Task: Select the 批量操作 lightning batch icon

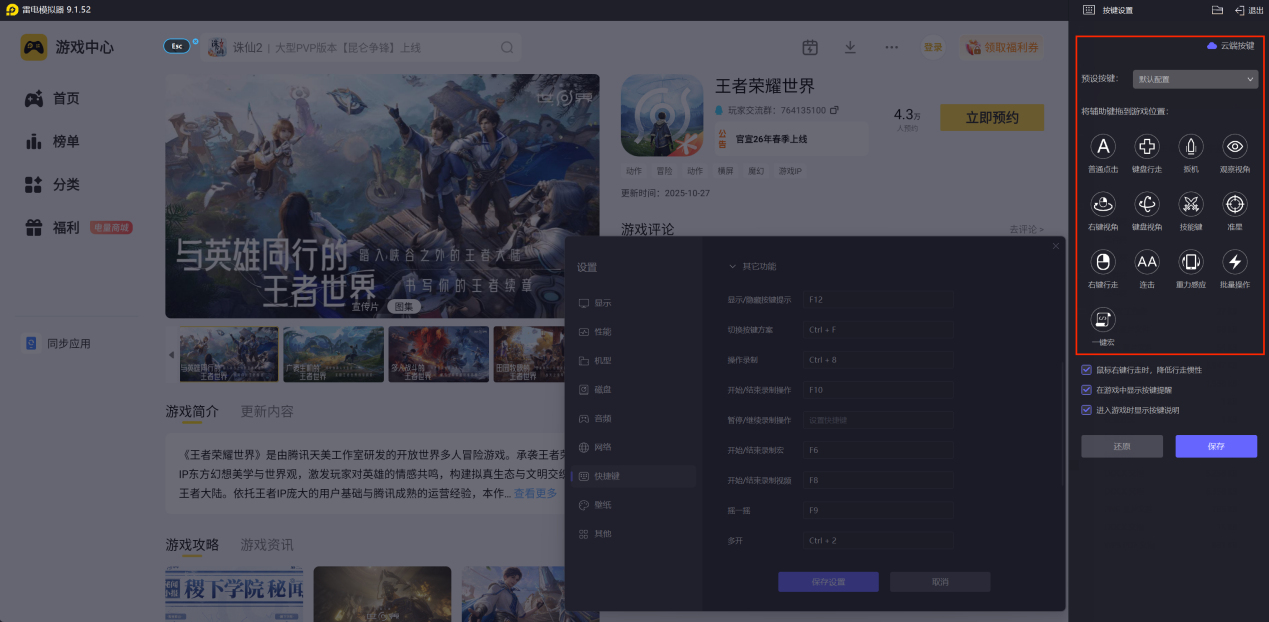Action: coord(1235,262)
